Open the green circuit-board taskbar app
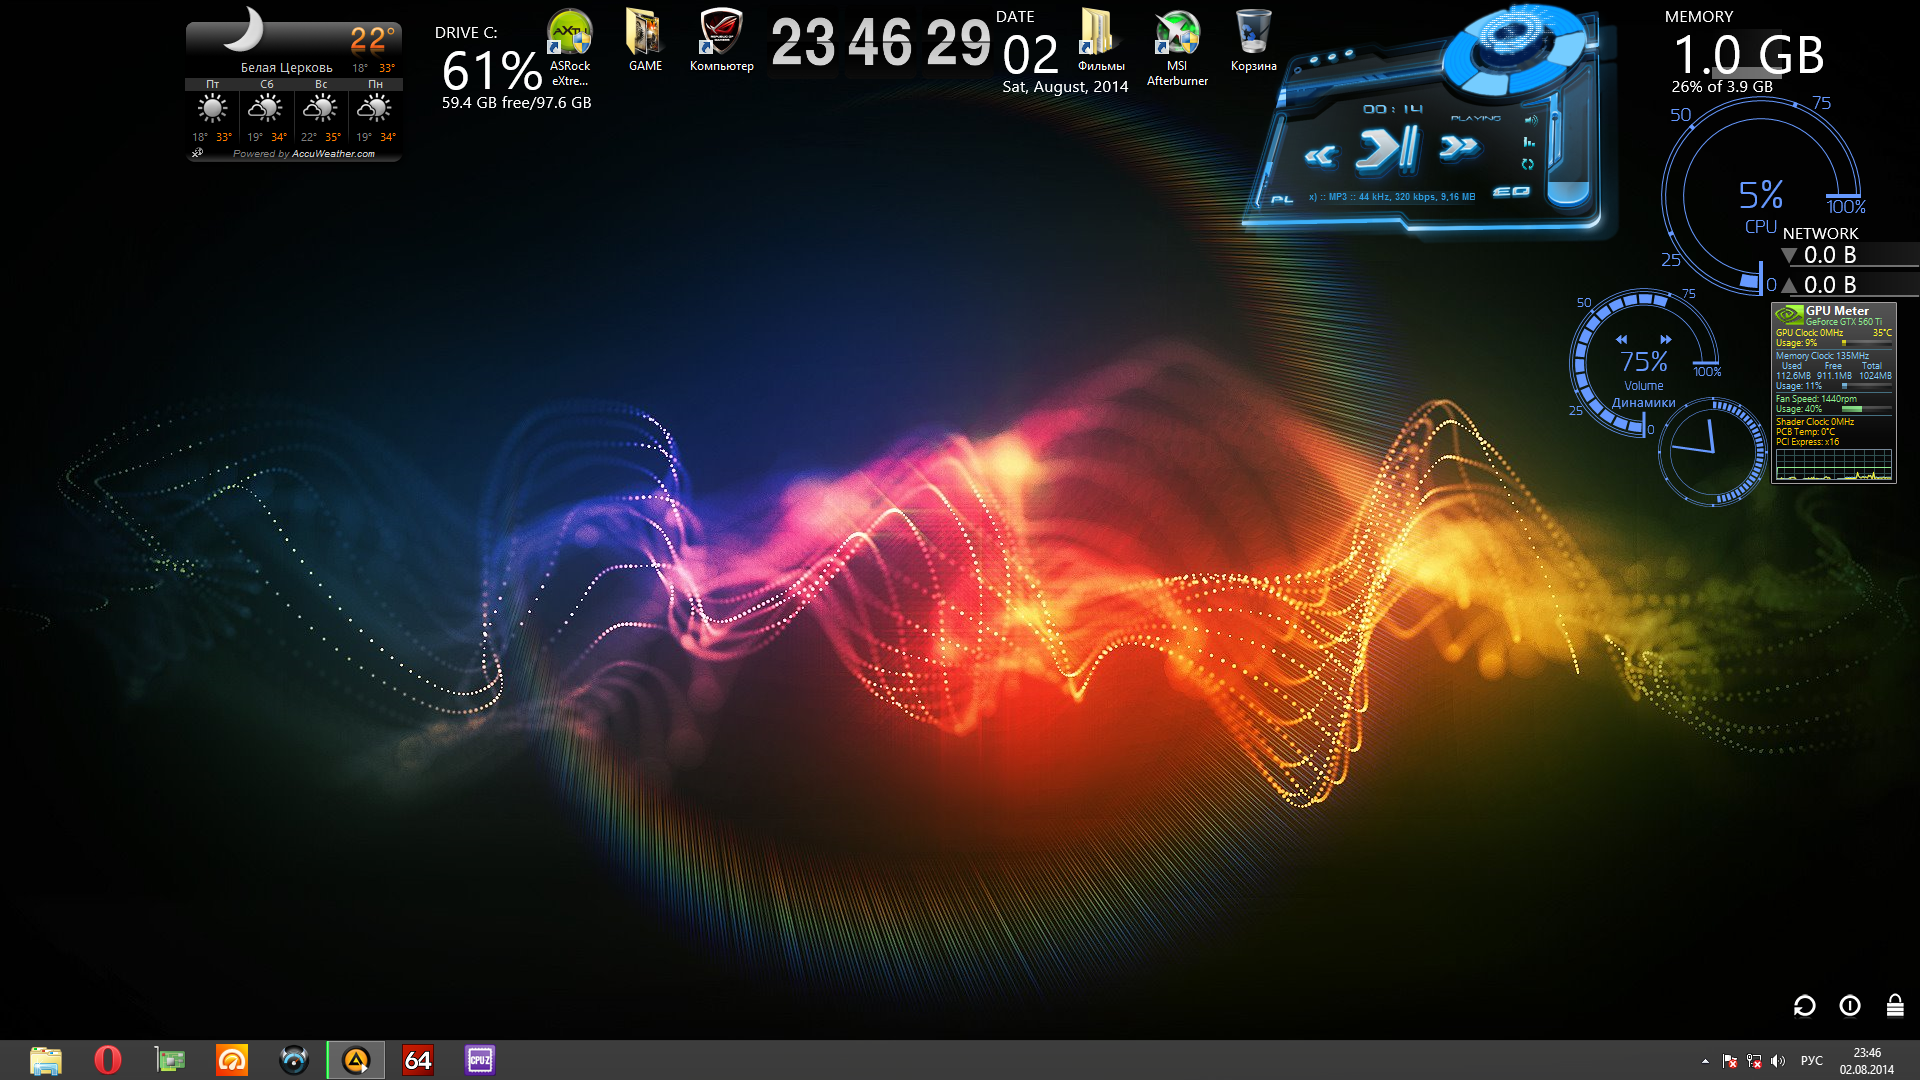1920x1080 pixels. point(170,1060)
